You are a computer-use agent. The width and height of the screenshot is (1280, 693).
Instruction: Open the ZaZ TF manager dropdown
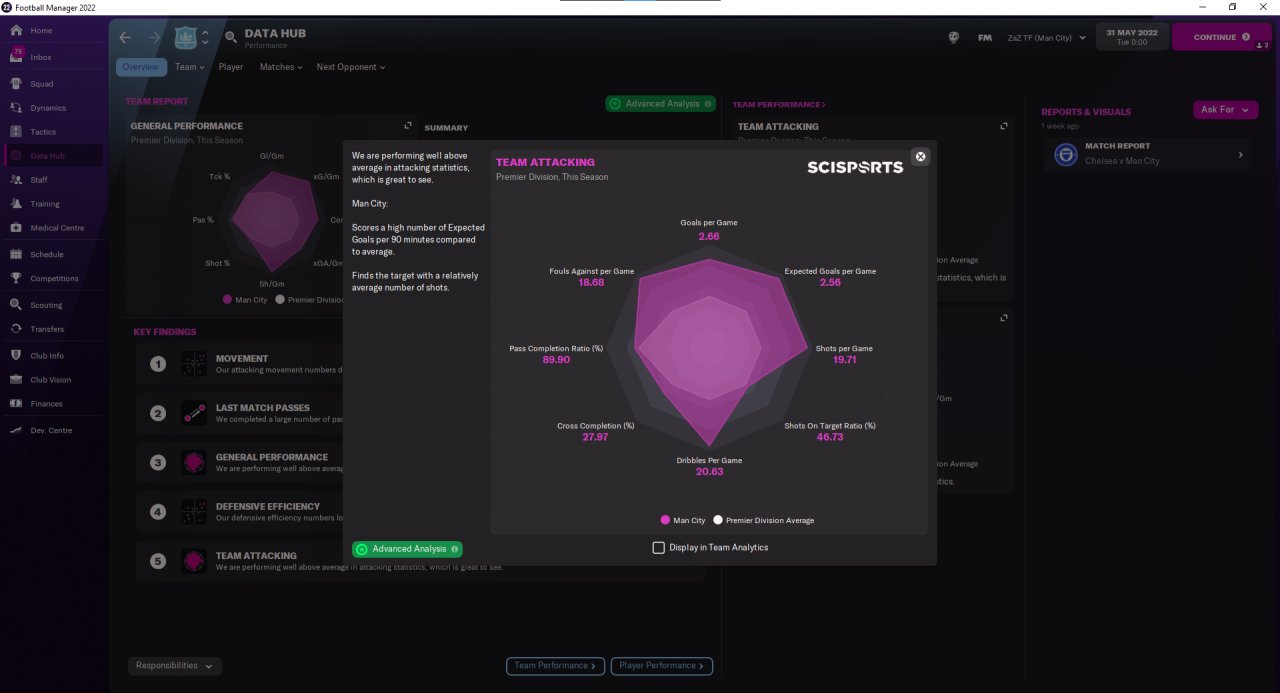[1046, 38]
